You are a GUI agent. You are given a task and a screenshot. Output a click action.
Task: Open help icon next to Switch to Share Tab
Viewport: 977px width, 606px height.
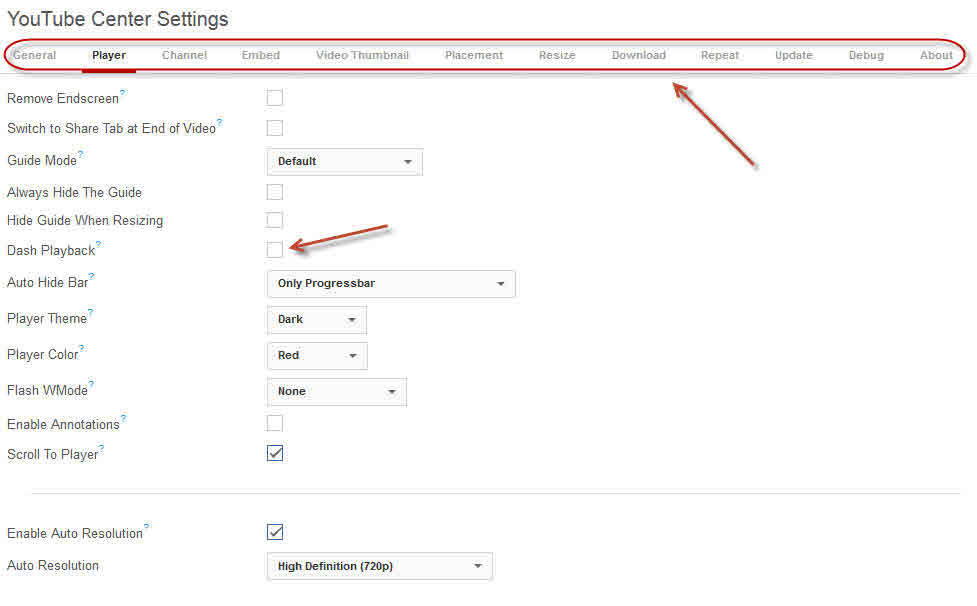[x=219, y=121]
